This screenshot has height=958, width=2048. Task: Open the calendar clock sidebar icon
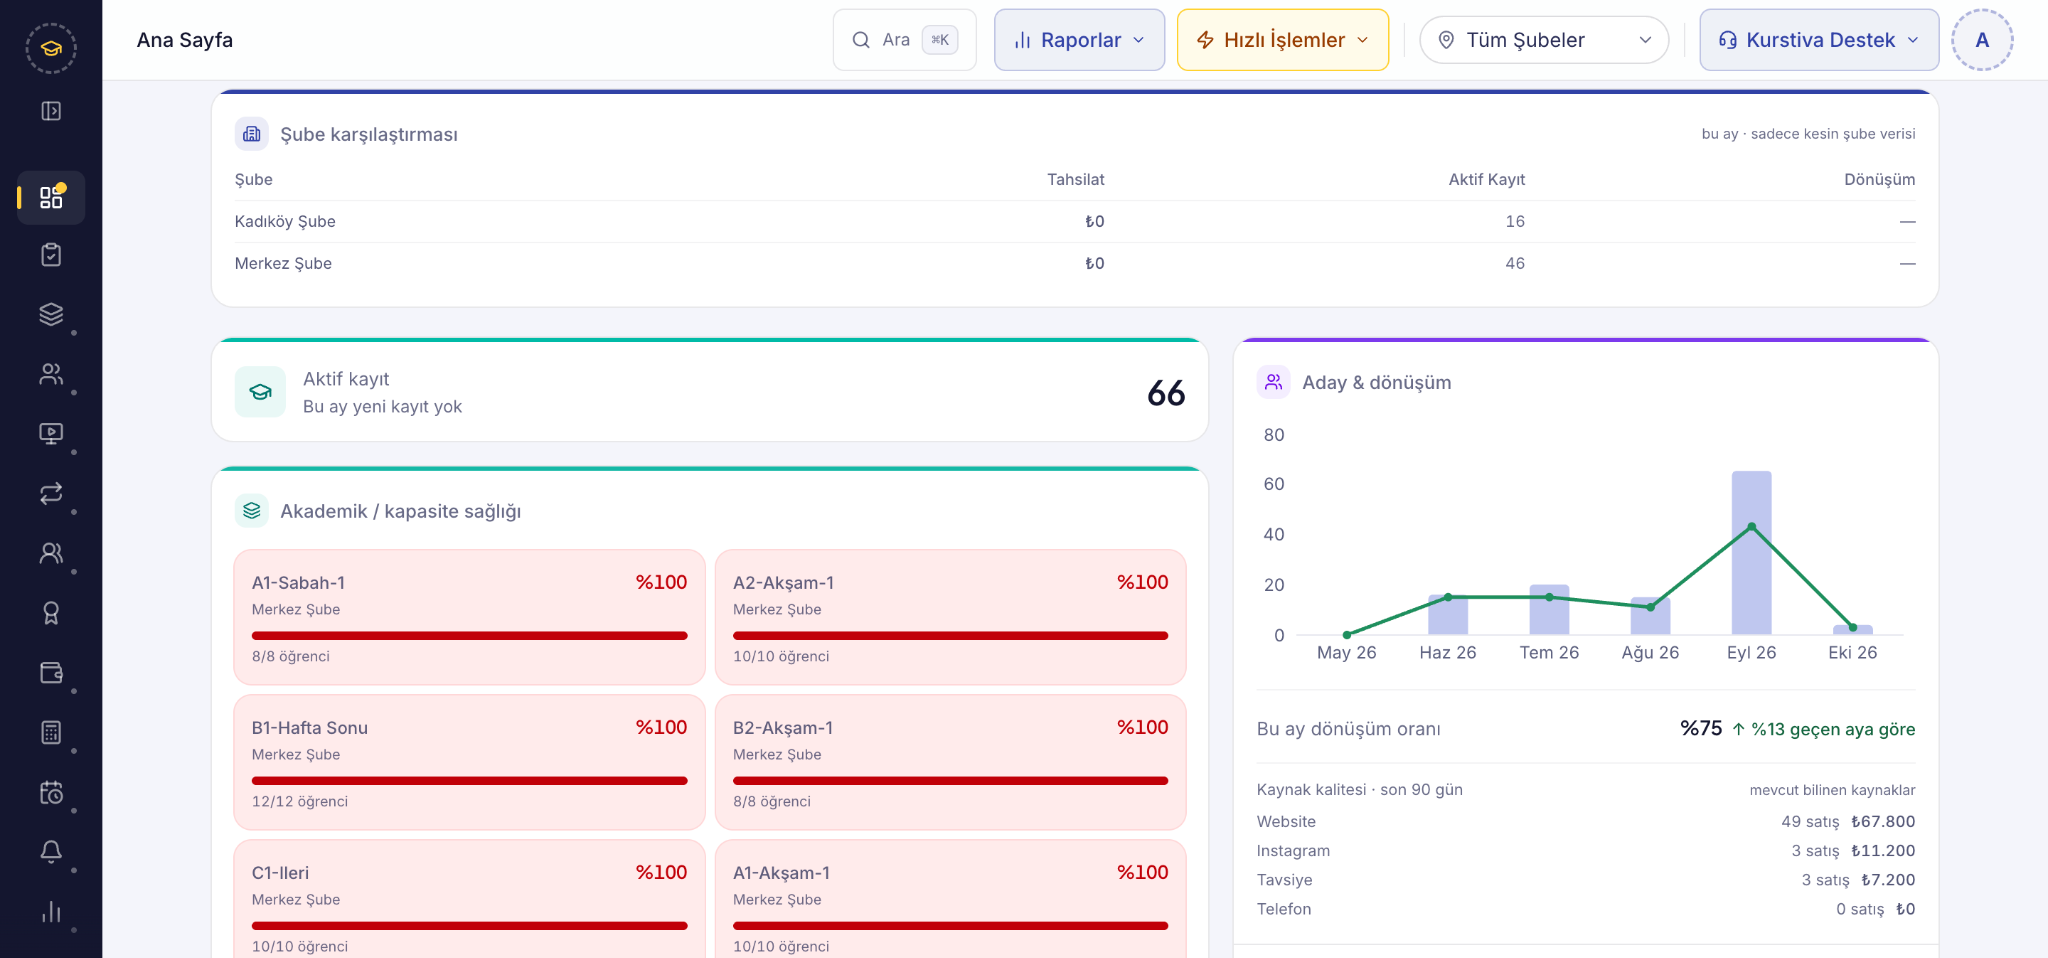point(51,793)
